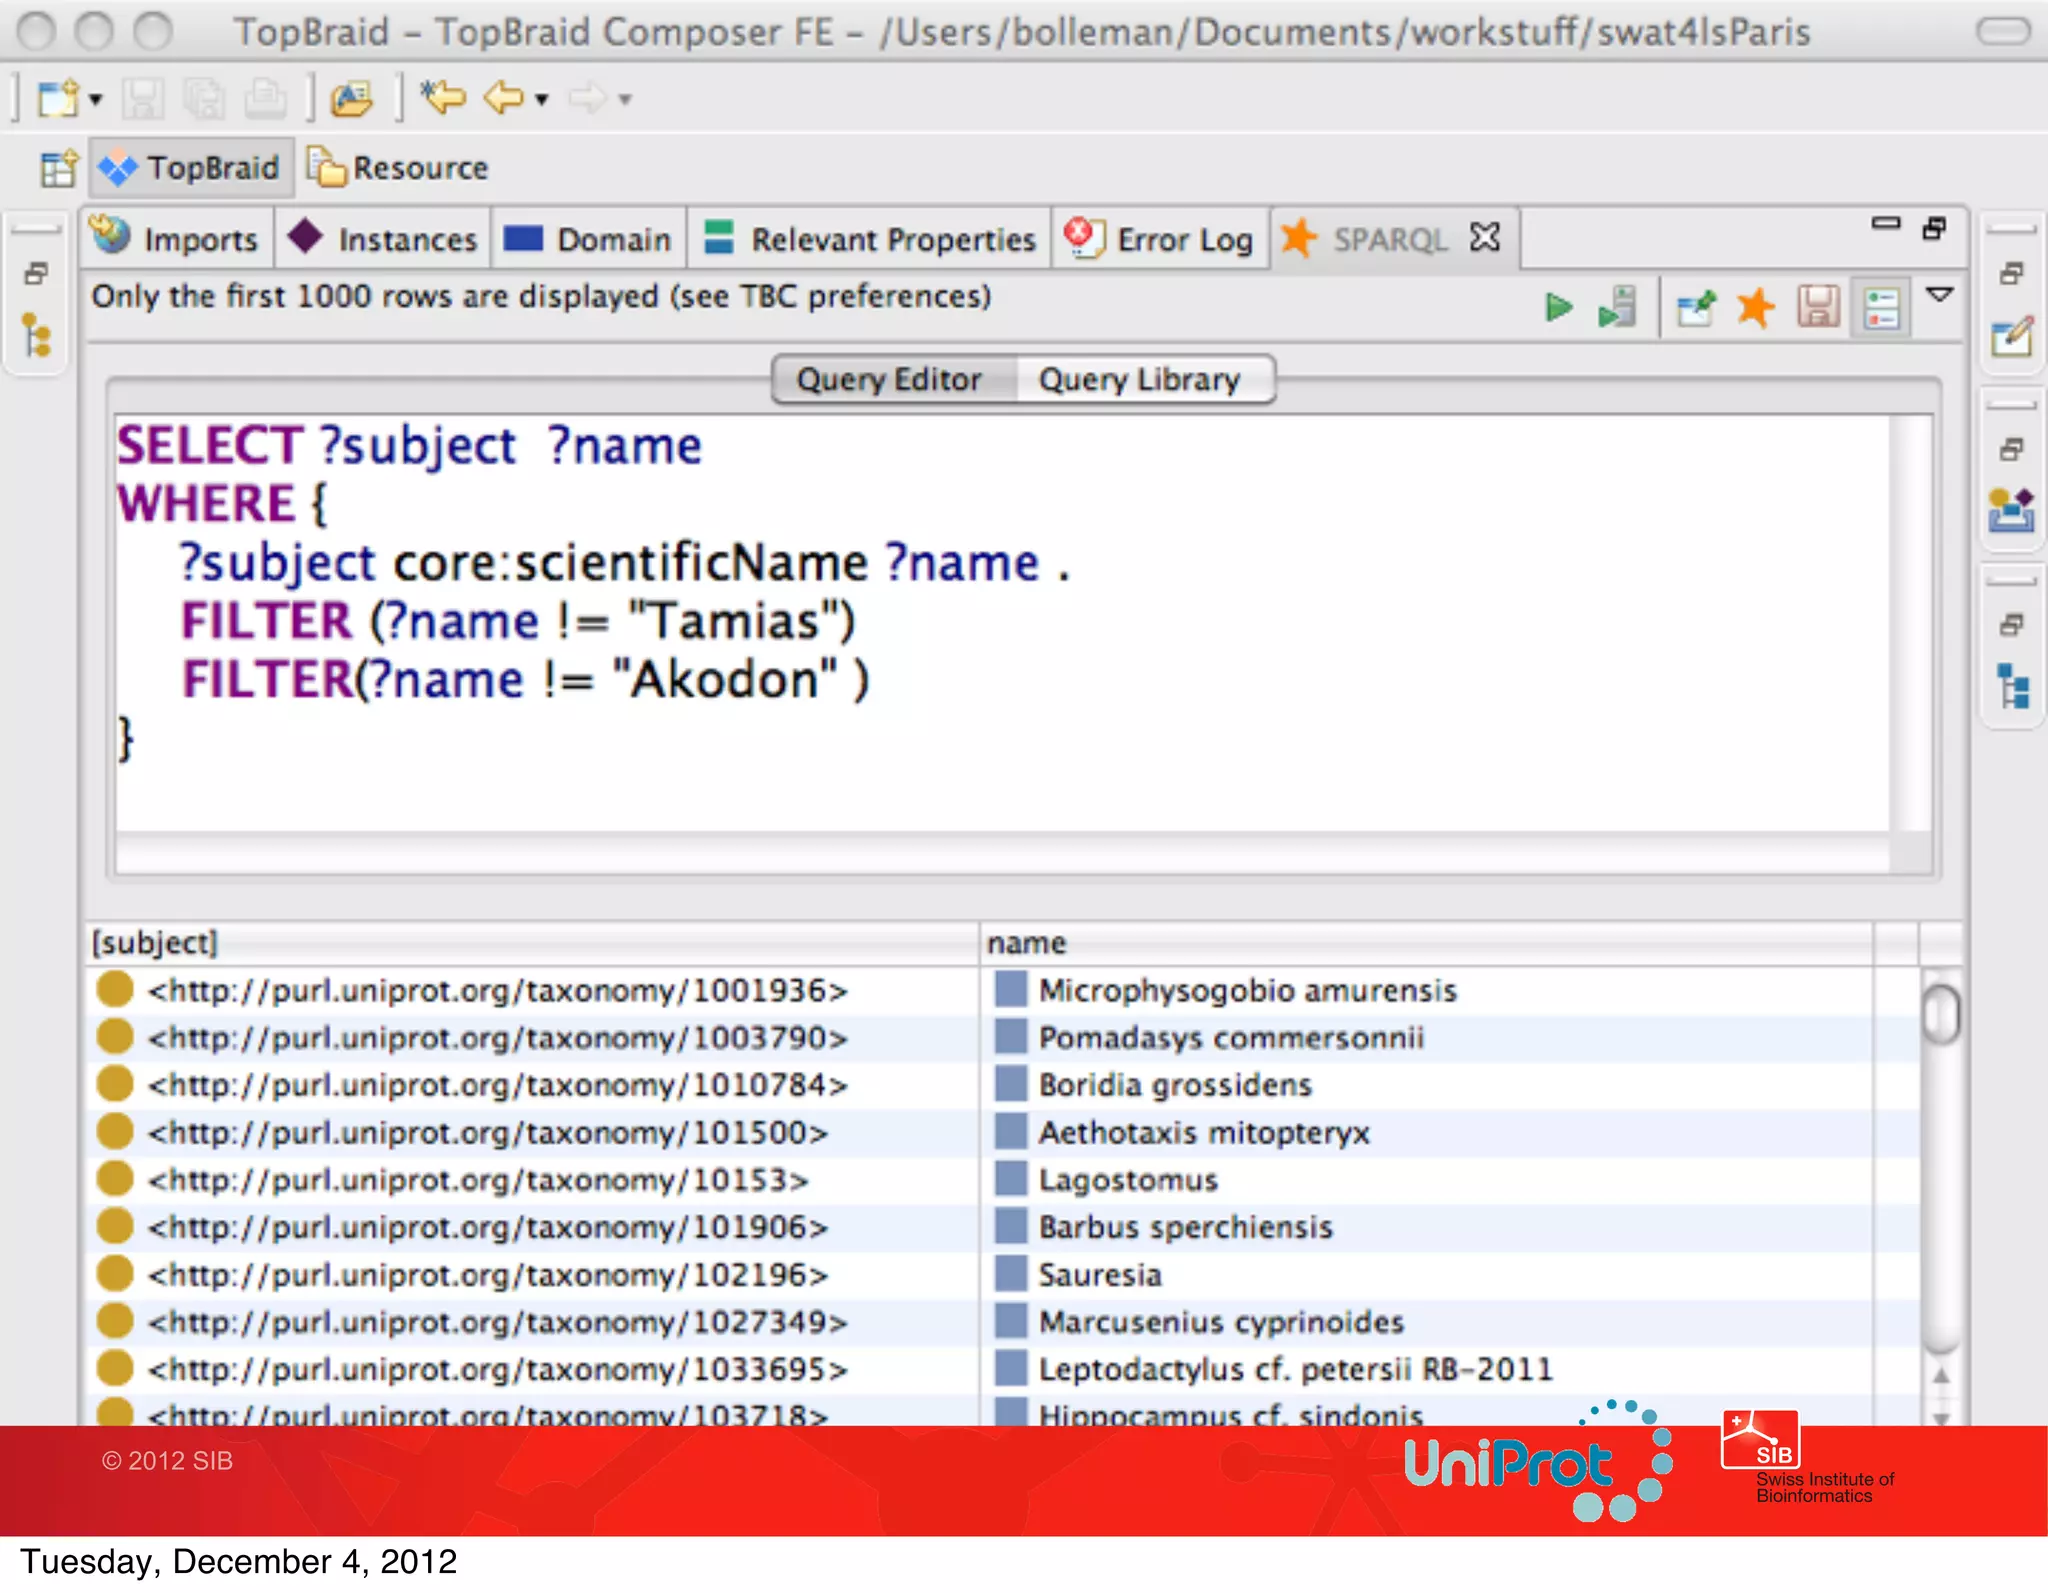Toggle the list layout view button in SPARQL toolbar
This screenshot has height=1593, width=2048.
pyautogui.click(x=1881, y=307)
